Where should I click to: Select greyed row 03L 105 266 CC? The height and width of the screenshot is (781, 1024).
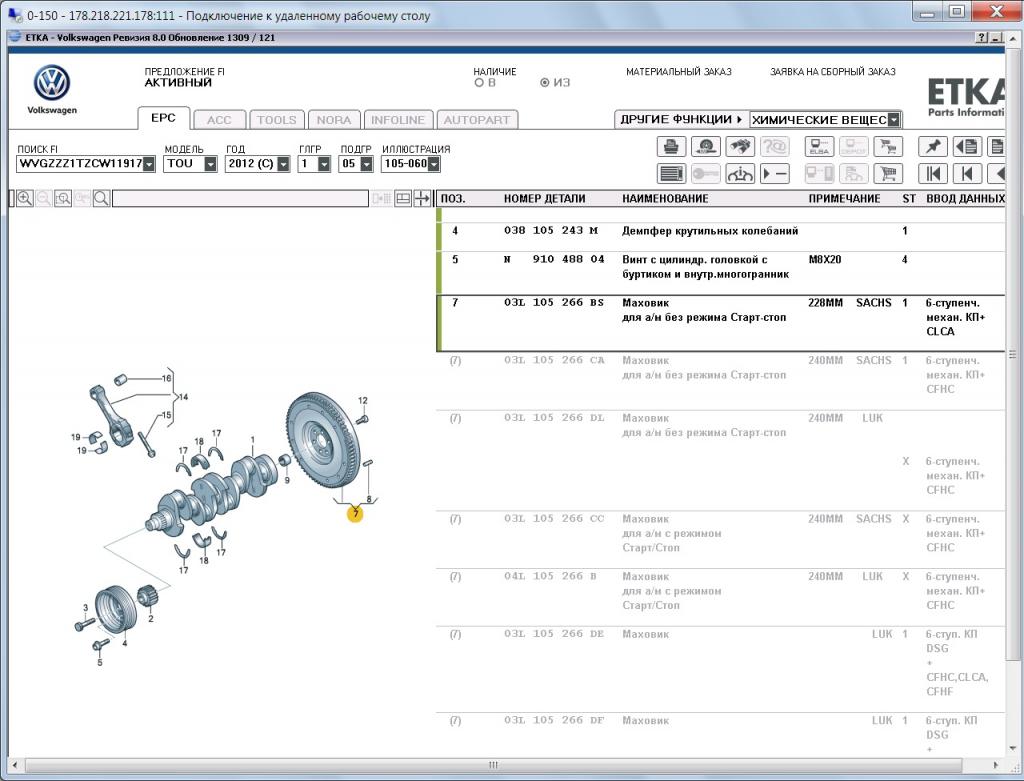pyautogui.click(x=720, y=540)
